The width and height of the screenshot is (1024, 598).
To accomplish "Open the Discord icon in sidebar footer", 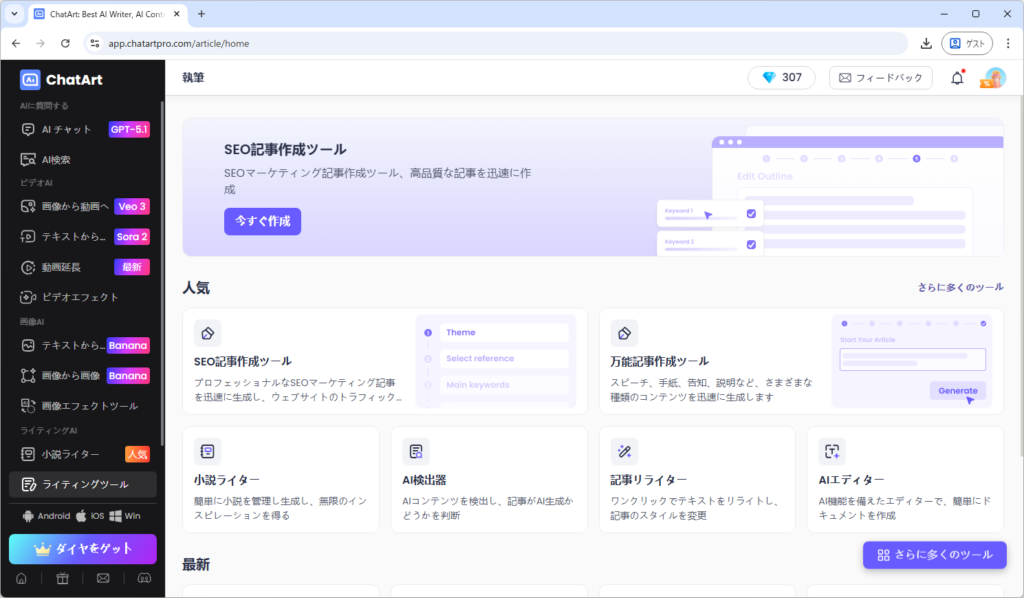I will click(144, 578).
